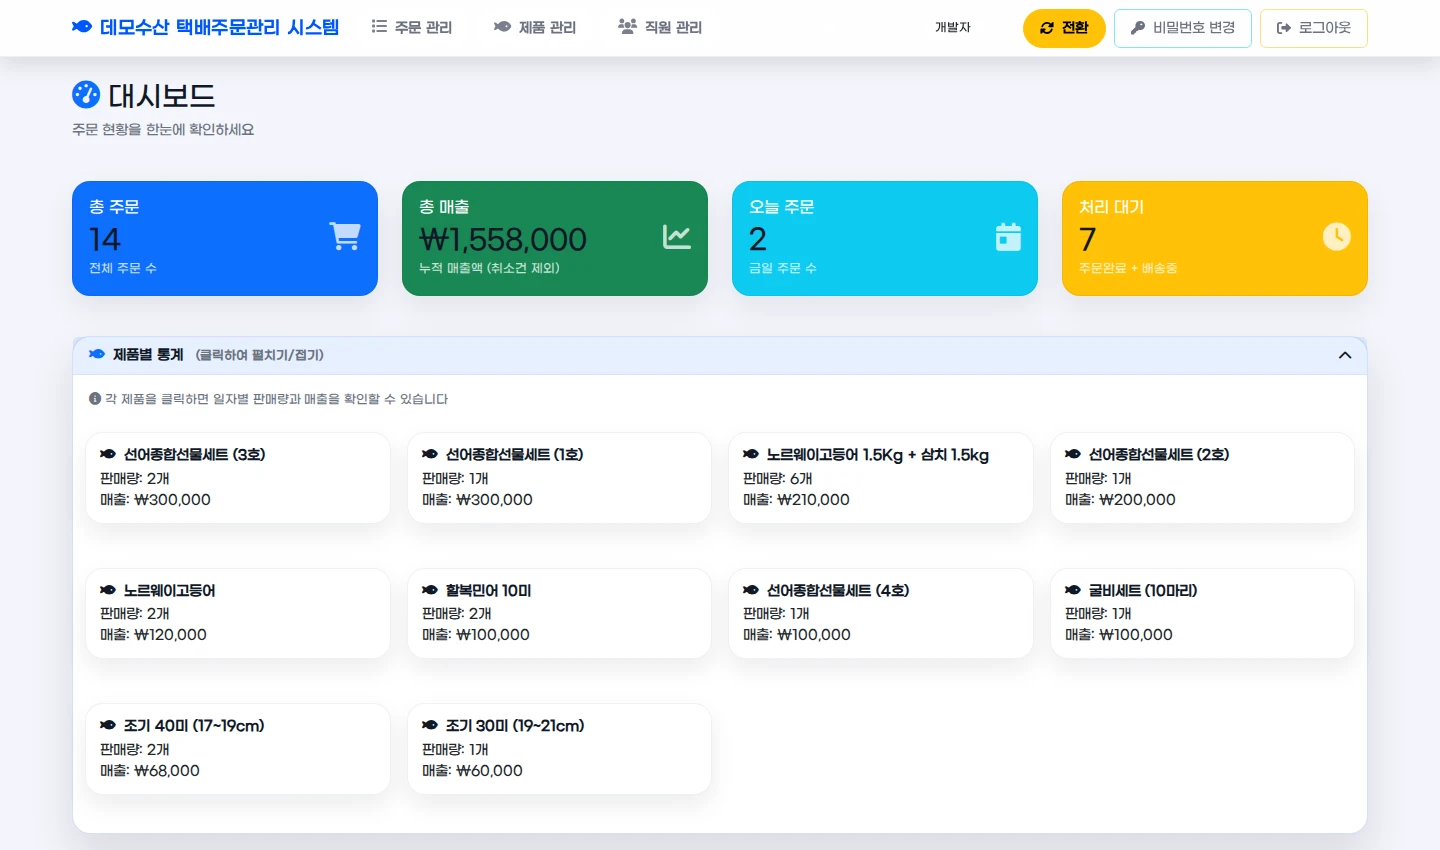This screenshot has height=850, width=1440.
Task: Click the fish icon on 선어종합선물세트 (2호)
Action: pos(1073,454)
